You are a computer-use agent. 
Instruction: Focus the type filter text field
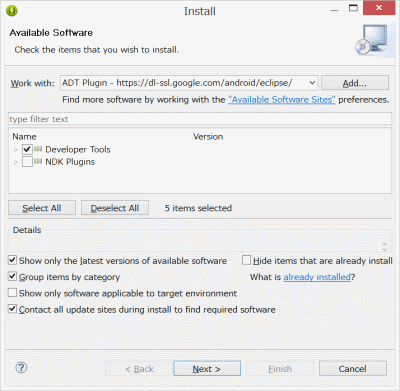pos(200,119)
